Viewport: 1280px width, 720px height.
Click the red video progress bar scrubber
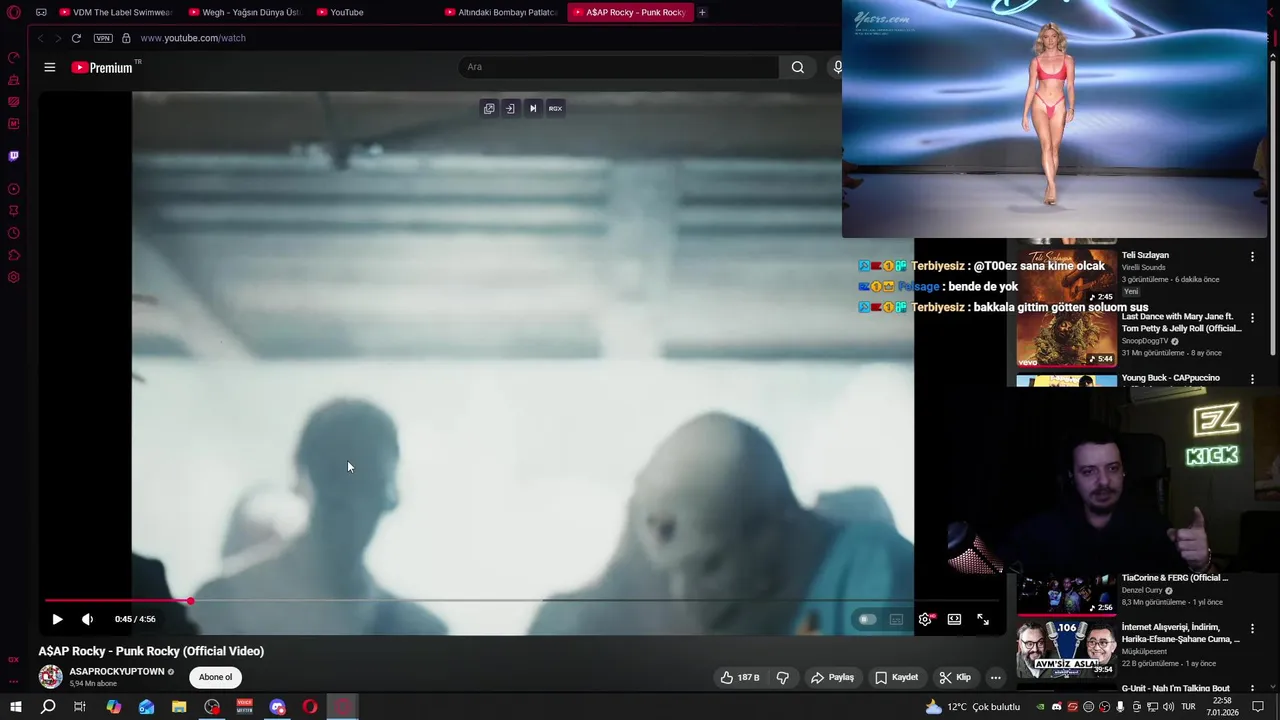pos(190,601)
